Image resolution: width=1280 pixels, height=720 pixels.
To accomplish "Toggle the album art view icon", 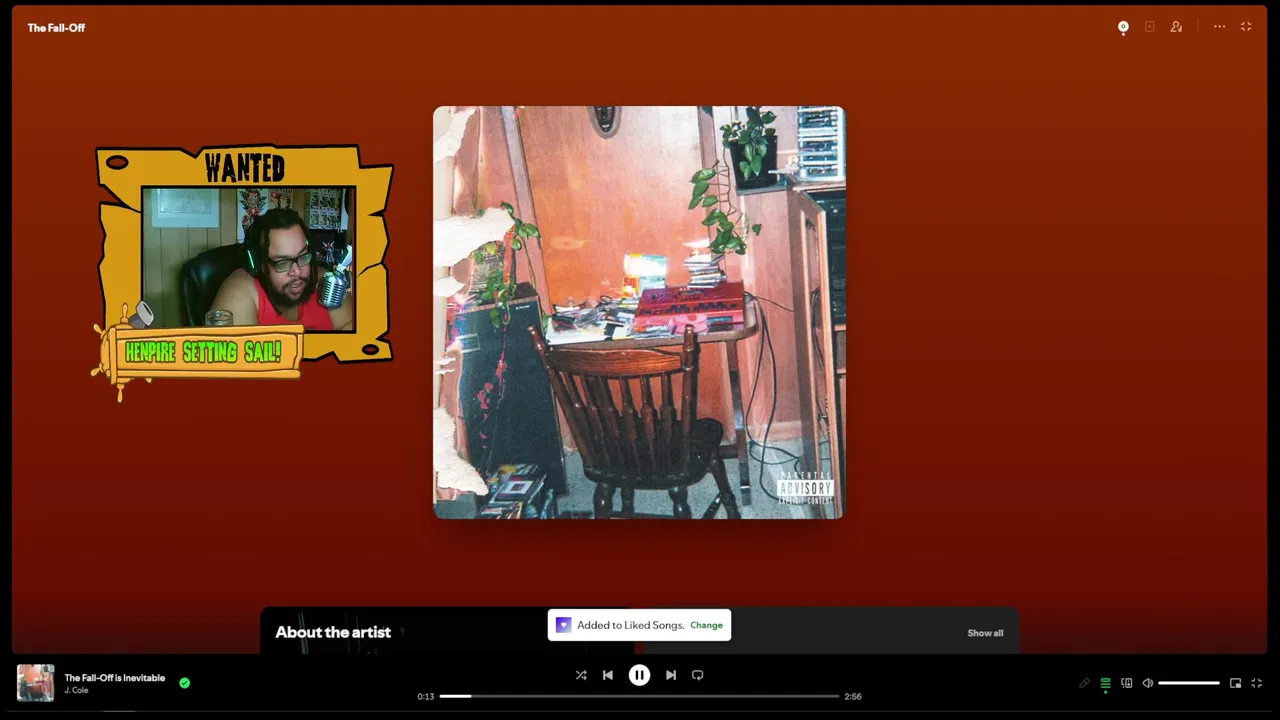I will click(1123, 27).
